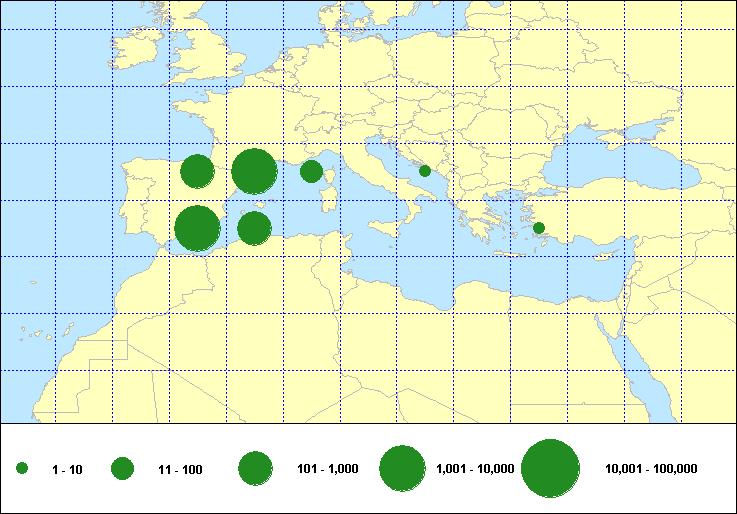Click the small dot in the Aegean Sea
The height and width of the screenshot is (514, 737).
(539, 228)
